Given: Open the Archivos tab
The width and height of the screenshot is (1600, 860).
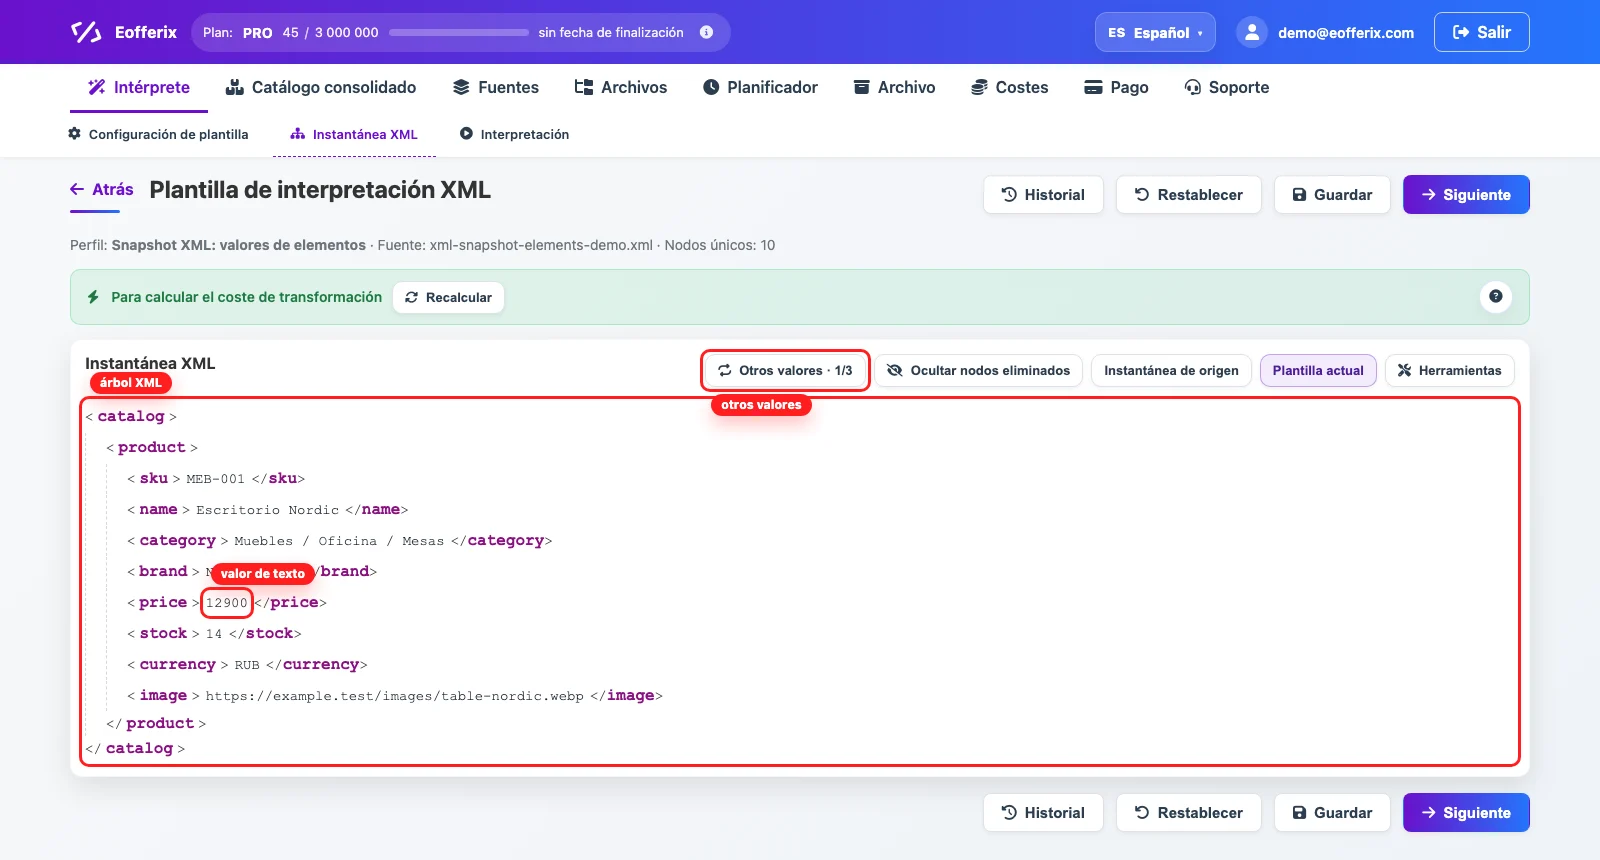Looking at the screenshot, I should click(x=621, y=87).
